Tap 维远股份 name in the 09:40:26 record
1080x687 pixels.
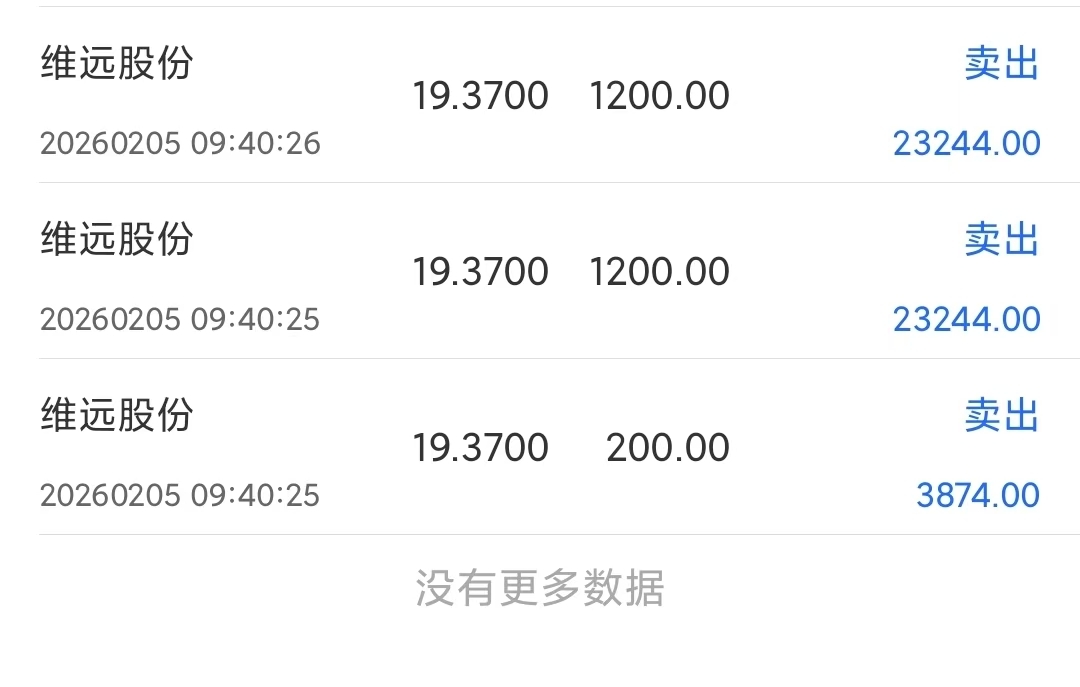point(116,64)
